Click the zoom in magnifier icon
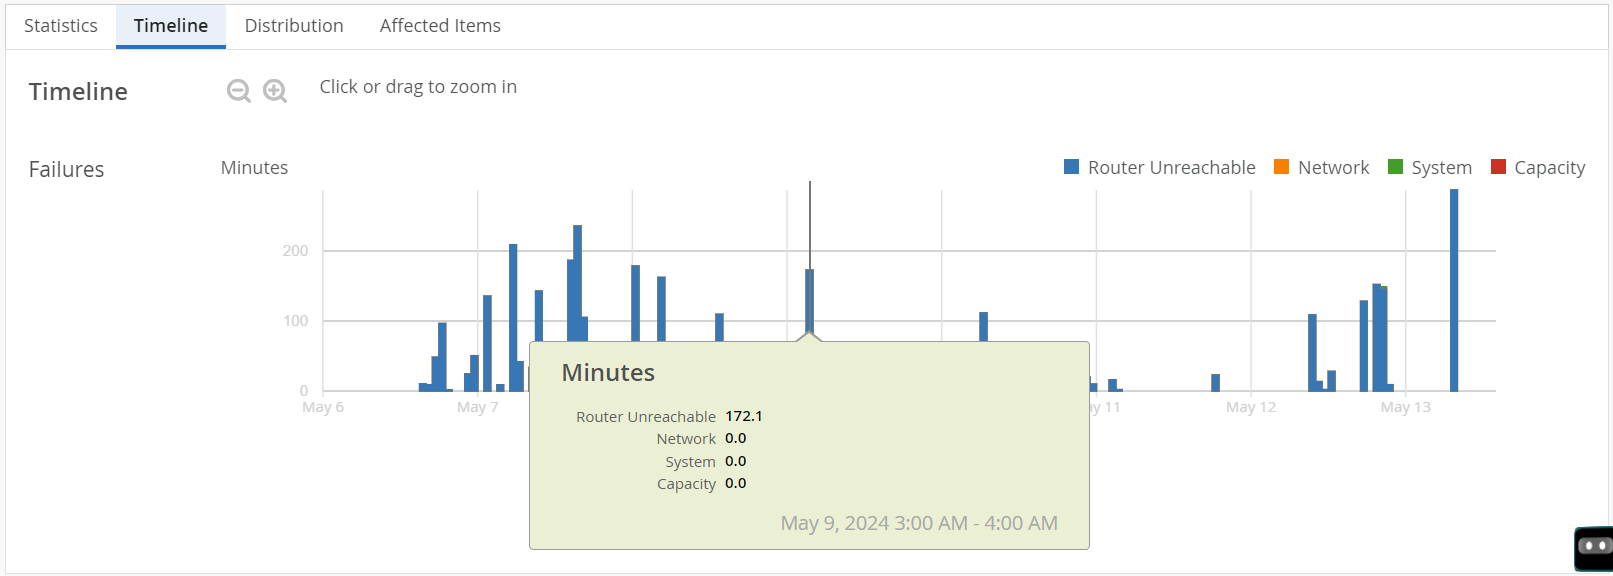Screen dimensions: 1613x576 [x=275, y=91]
